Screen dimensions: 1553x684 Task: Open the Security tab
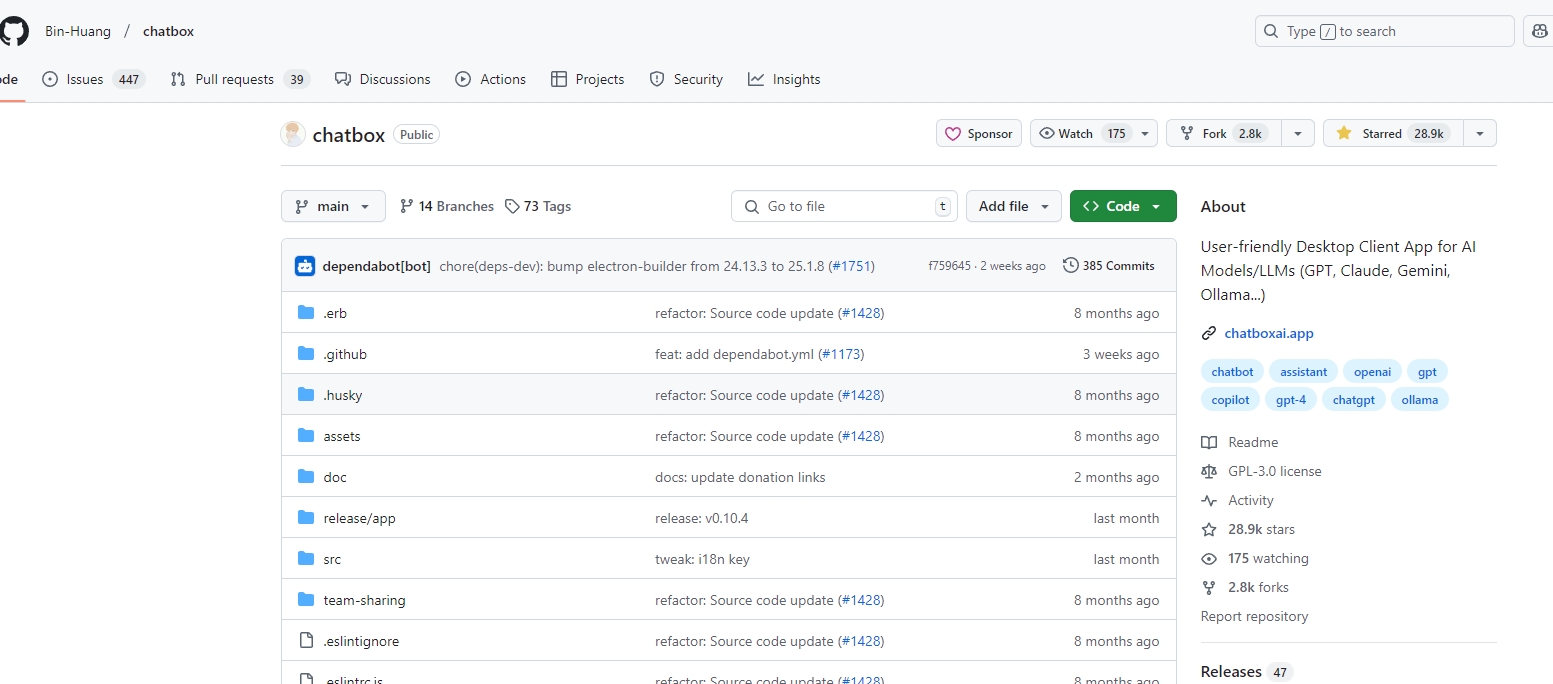686,79
